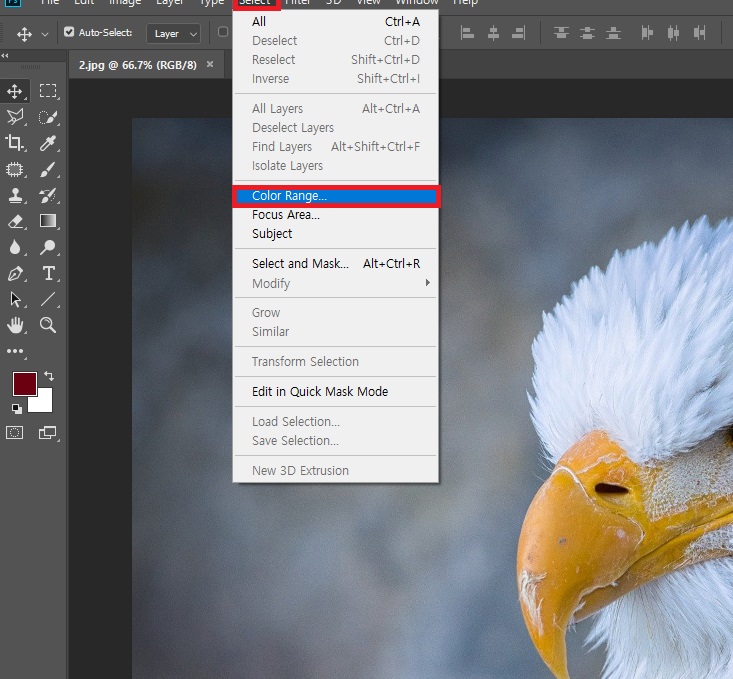The image size is (733, 679).
Task: Swap foreground and background colors
Action: pyautogui.click(x=49, y=376)
